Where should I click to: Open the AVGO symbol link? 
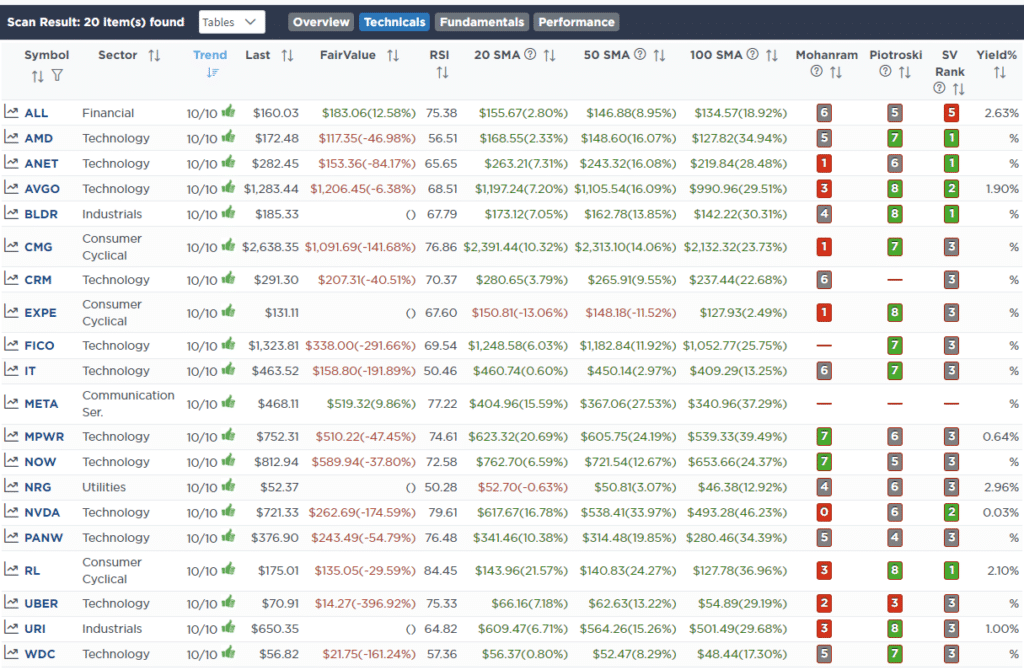pos(42,189)
